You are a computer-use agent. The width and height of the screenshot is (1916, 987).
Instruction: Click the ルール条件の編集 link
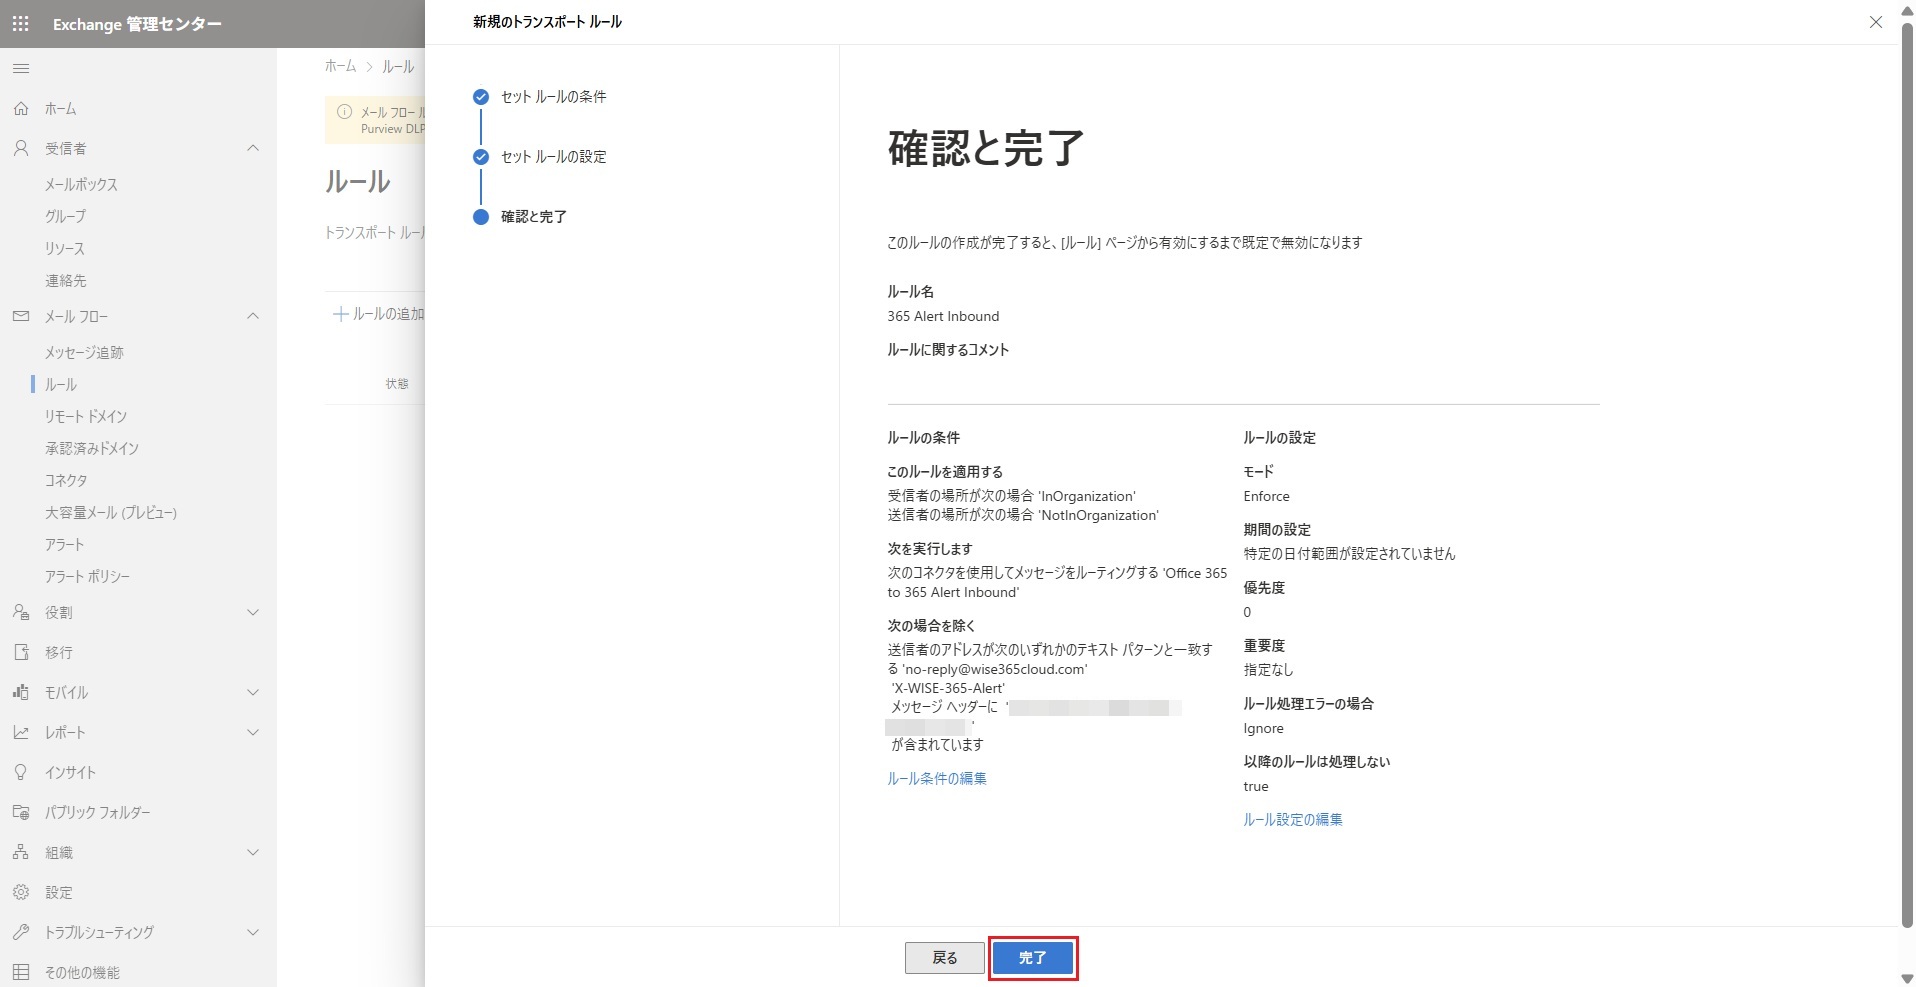coord(936,778)
